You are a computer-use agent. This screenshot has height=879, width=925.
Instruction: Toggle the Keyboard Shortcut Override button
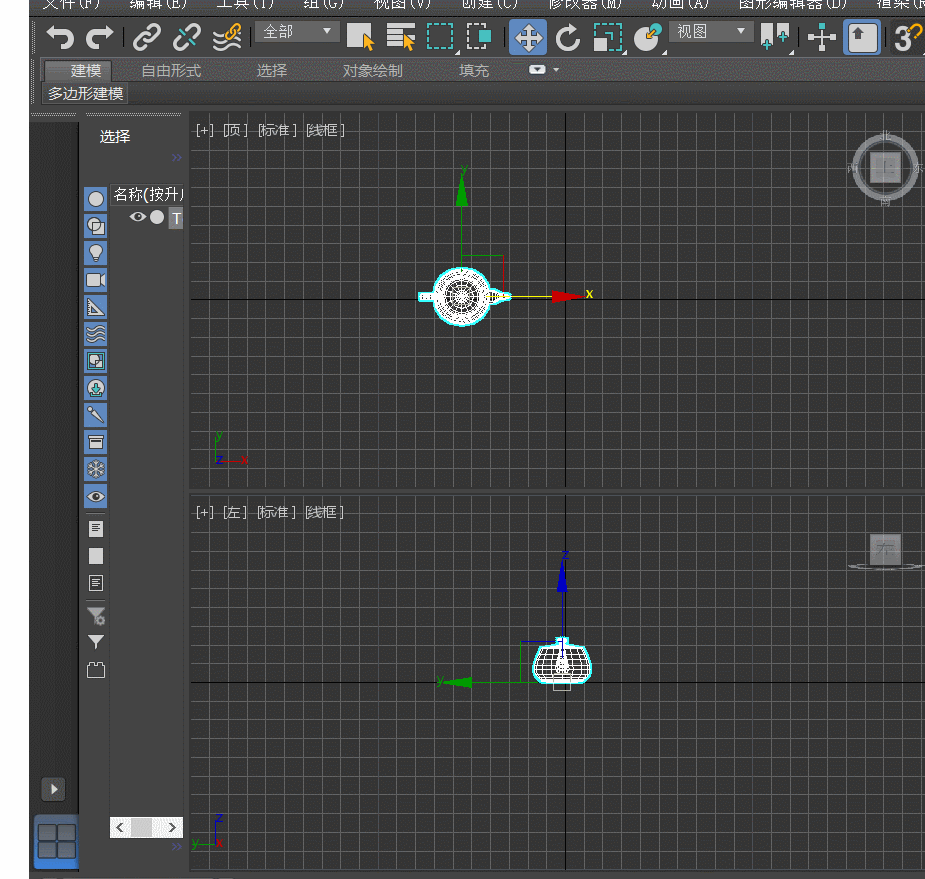pyautogui.click(x=862, y=37)
